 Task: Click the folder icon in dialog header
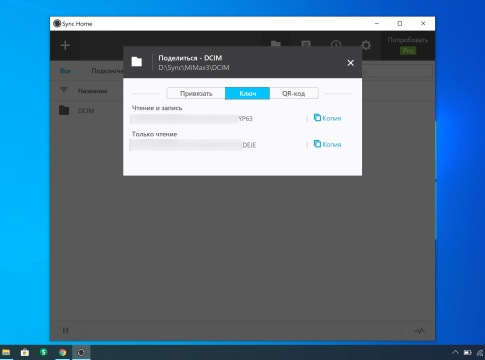[x=137, y=62]
